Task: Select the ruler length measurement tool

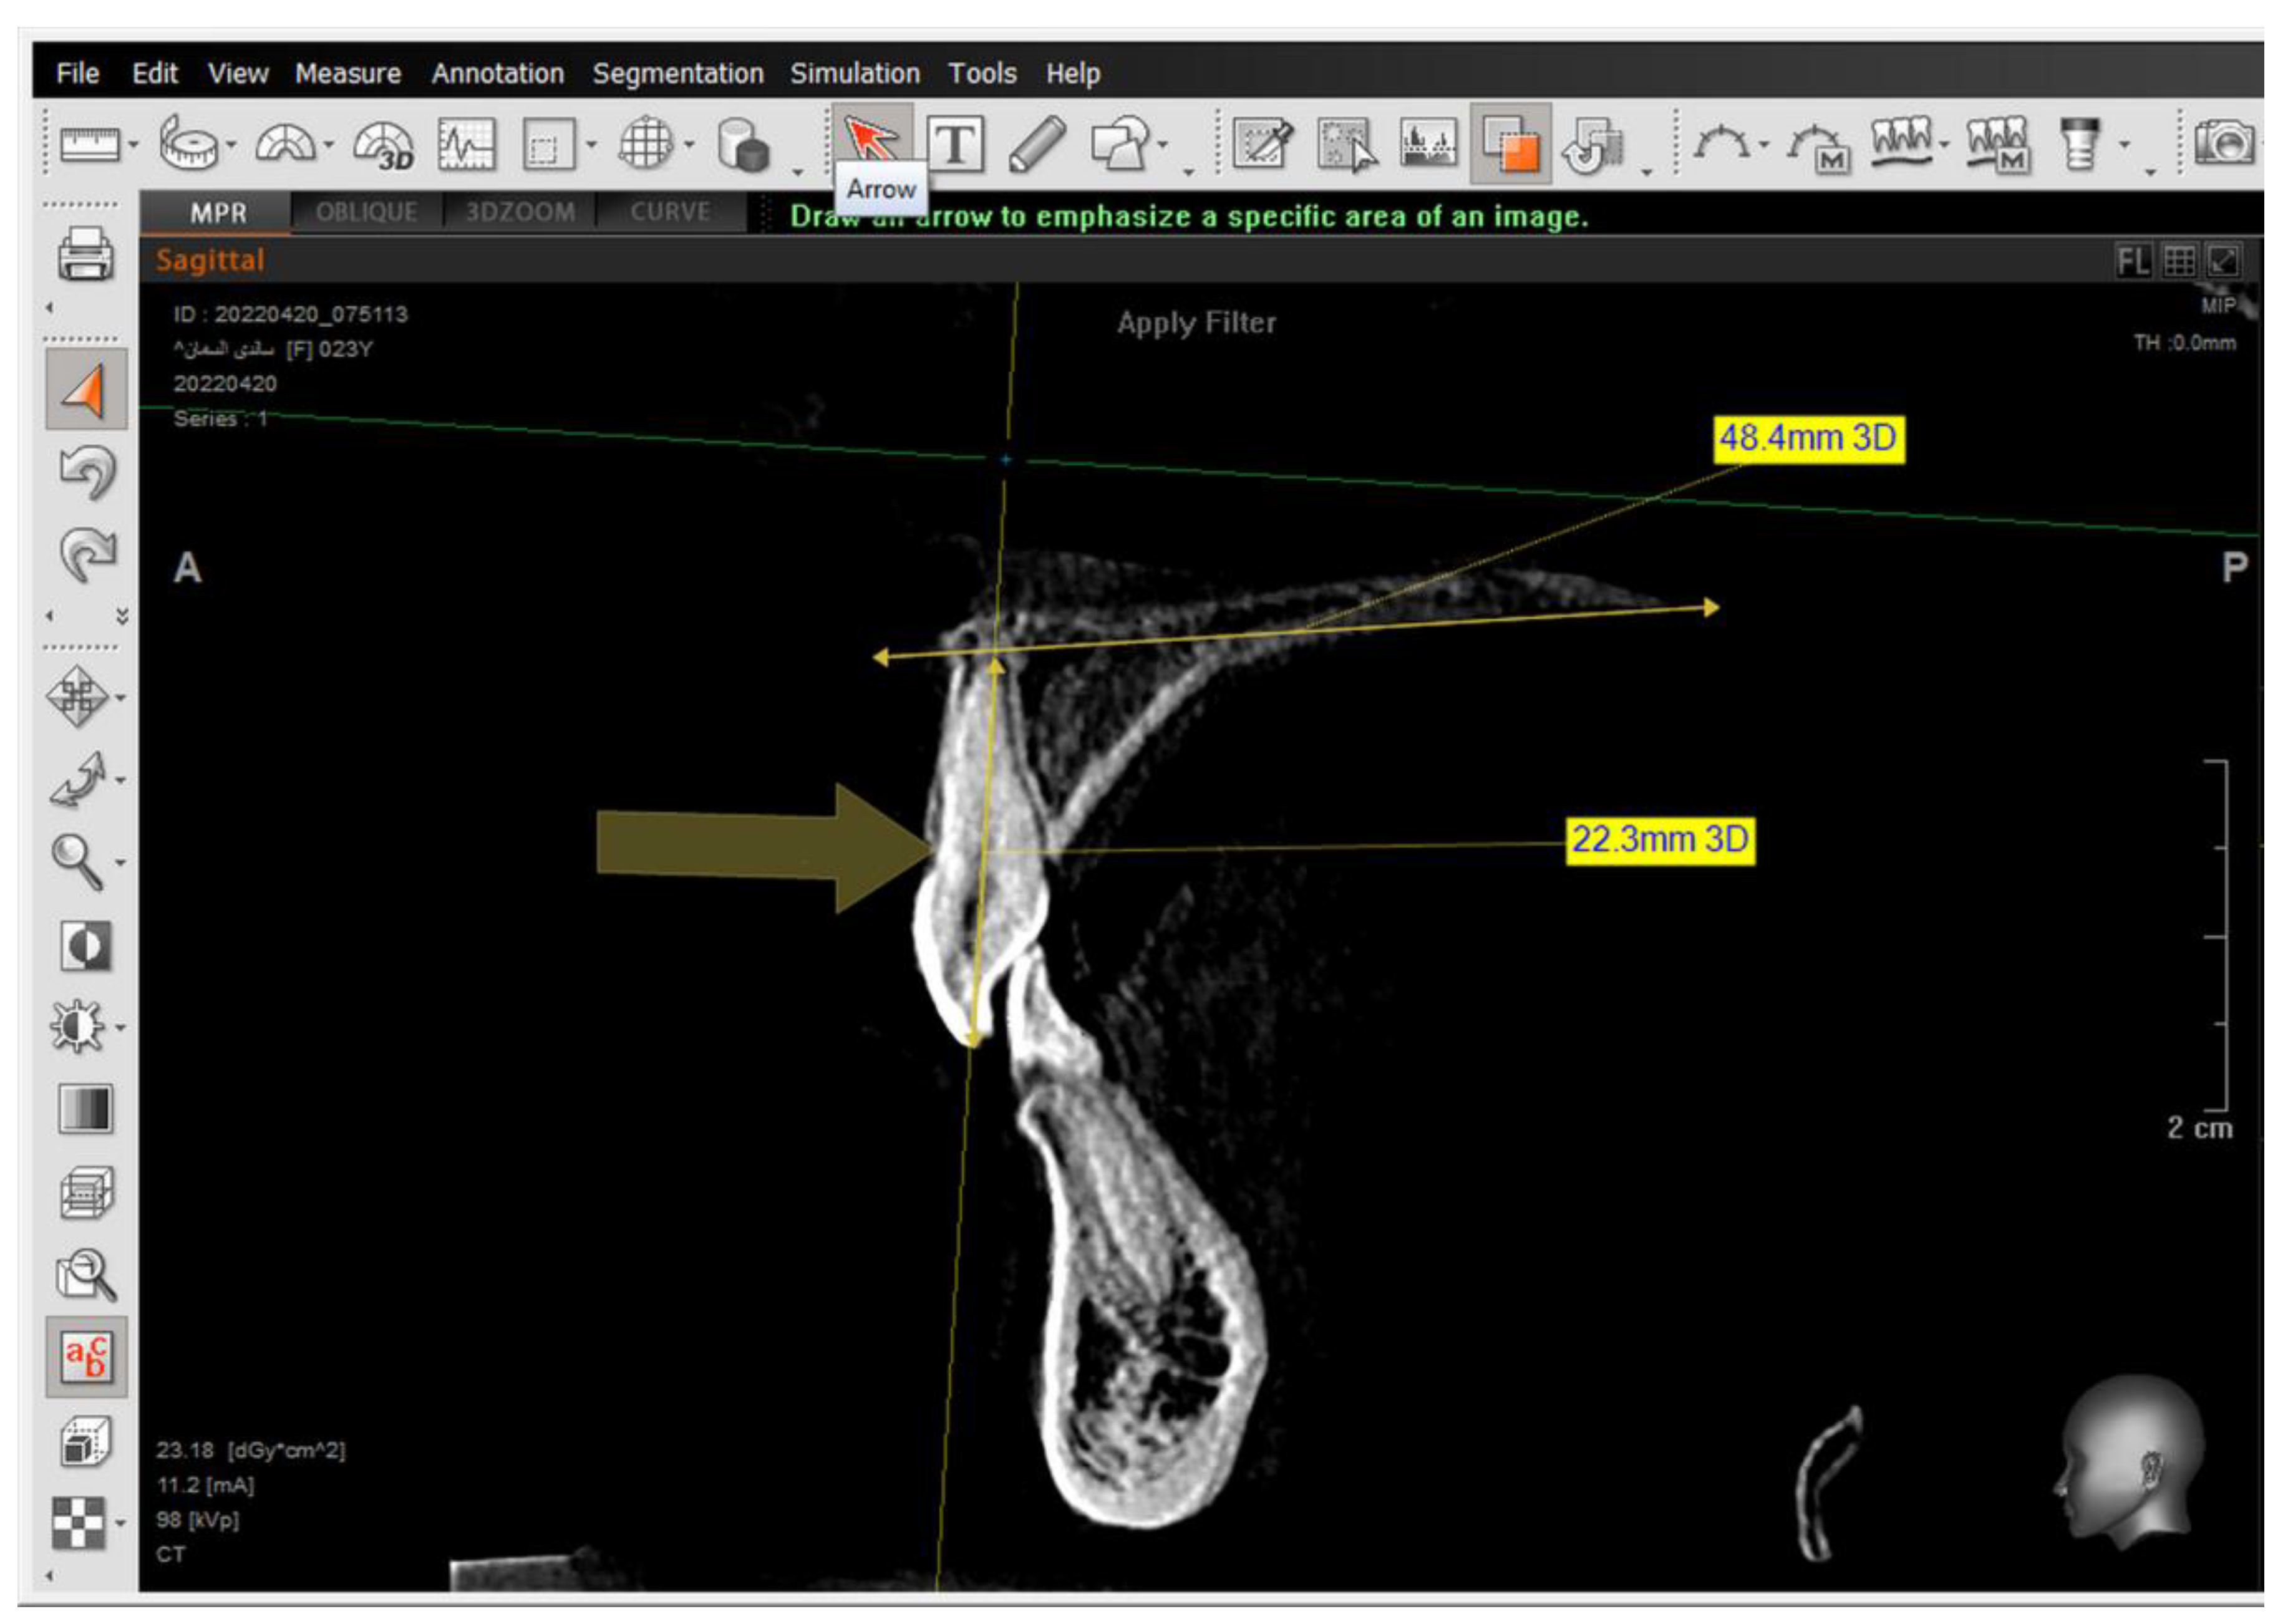Action: [90, 146]
